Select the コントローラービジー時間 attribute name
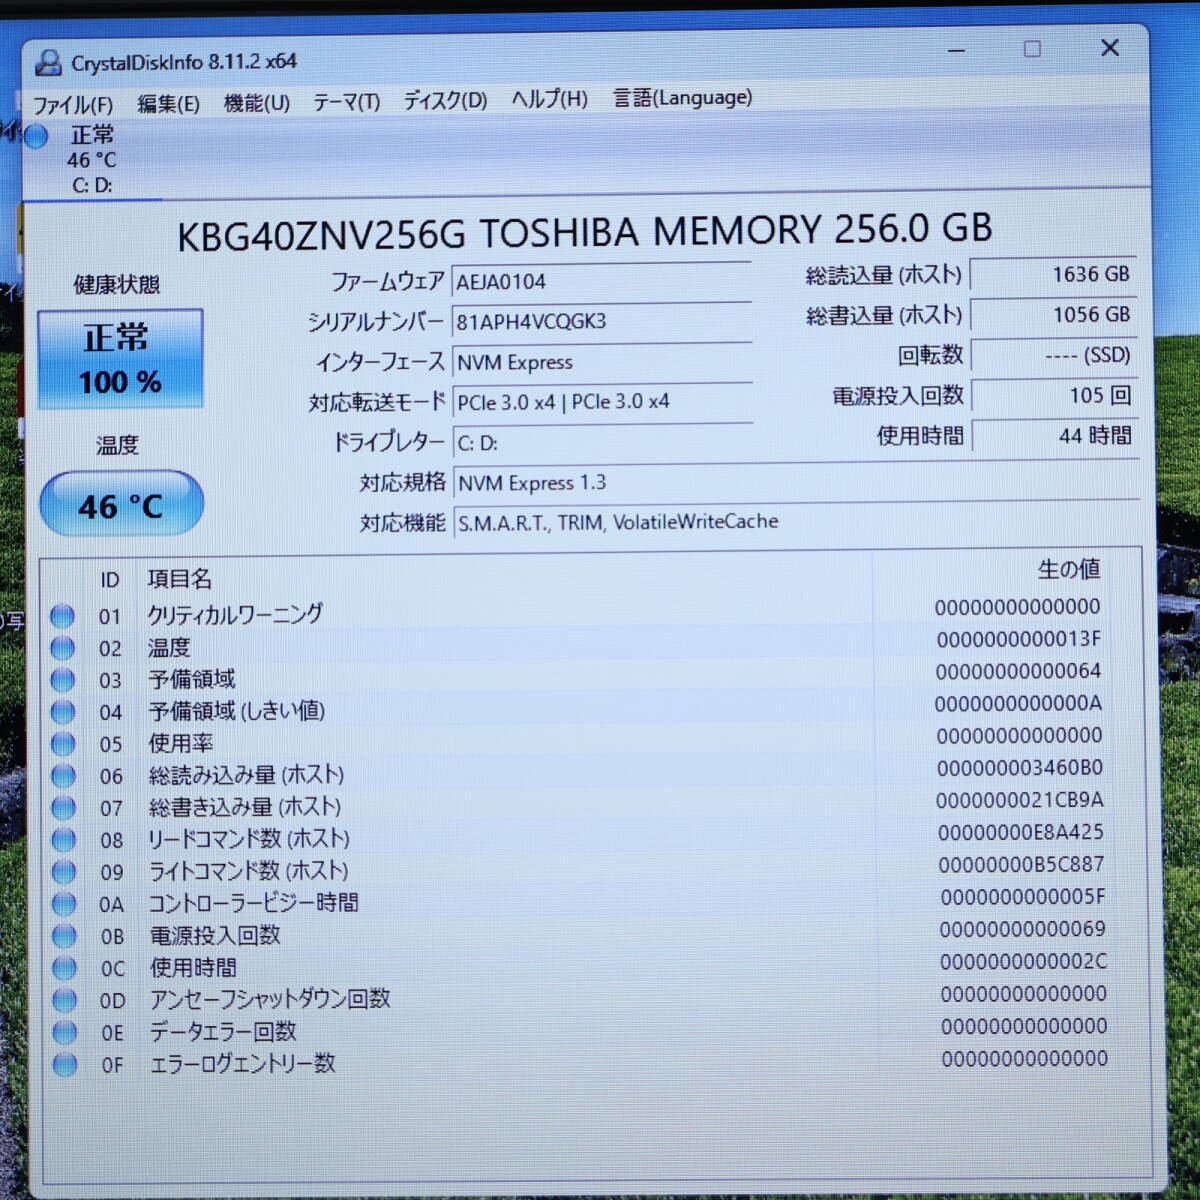This screenshot has width=1200, height=1200. (254, 902)
